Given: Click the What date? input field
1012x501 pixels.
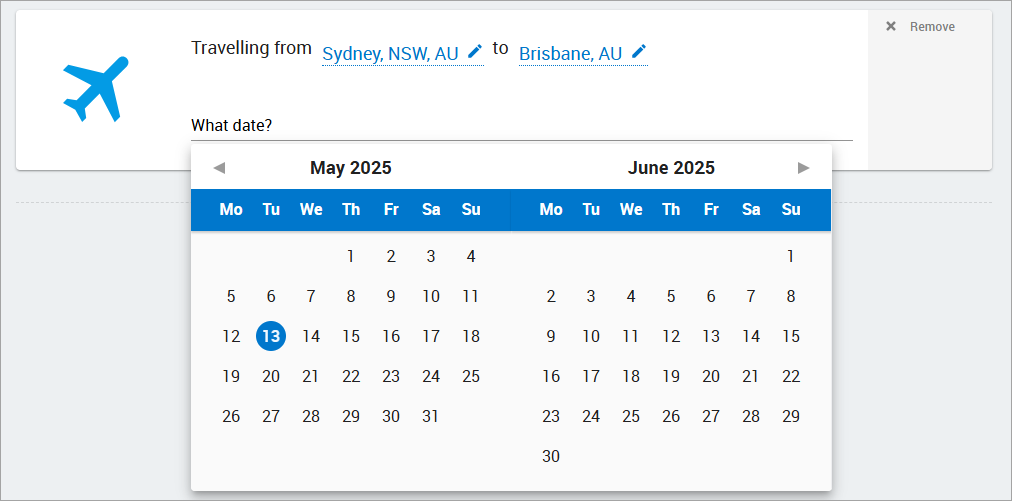Looking at the screenshot, I should coord(521,126).
